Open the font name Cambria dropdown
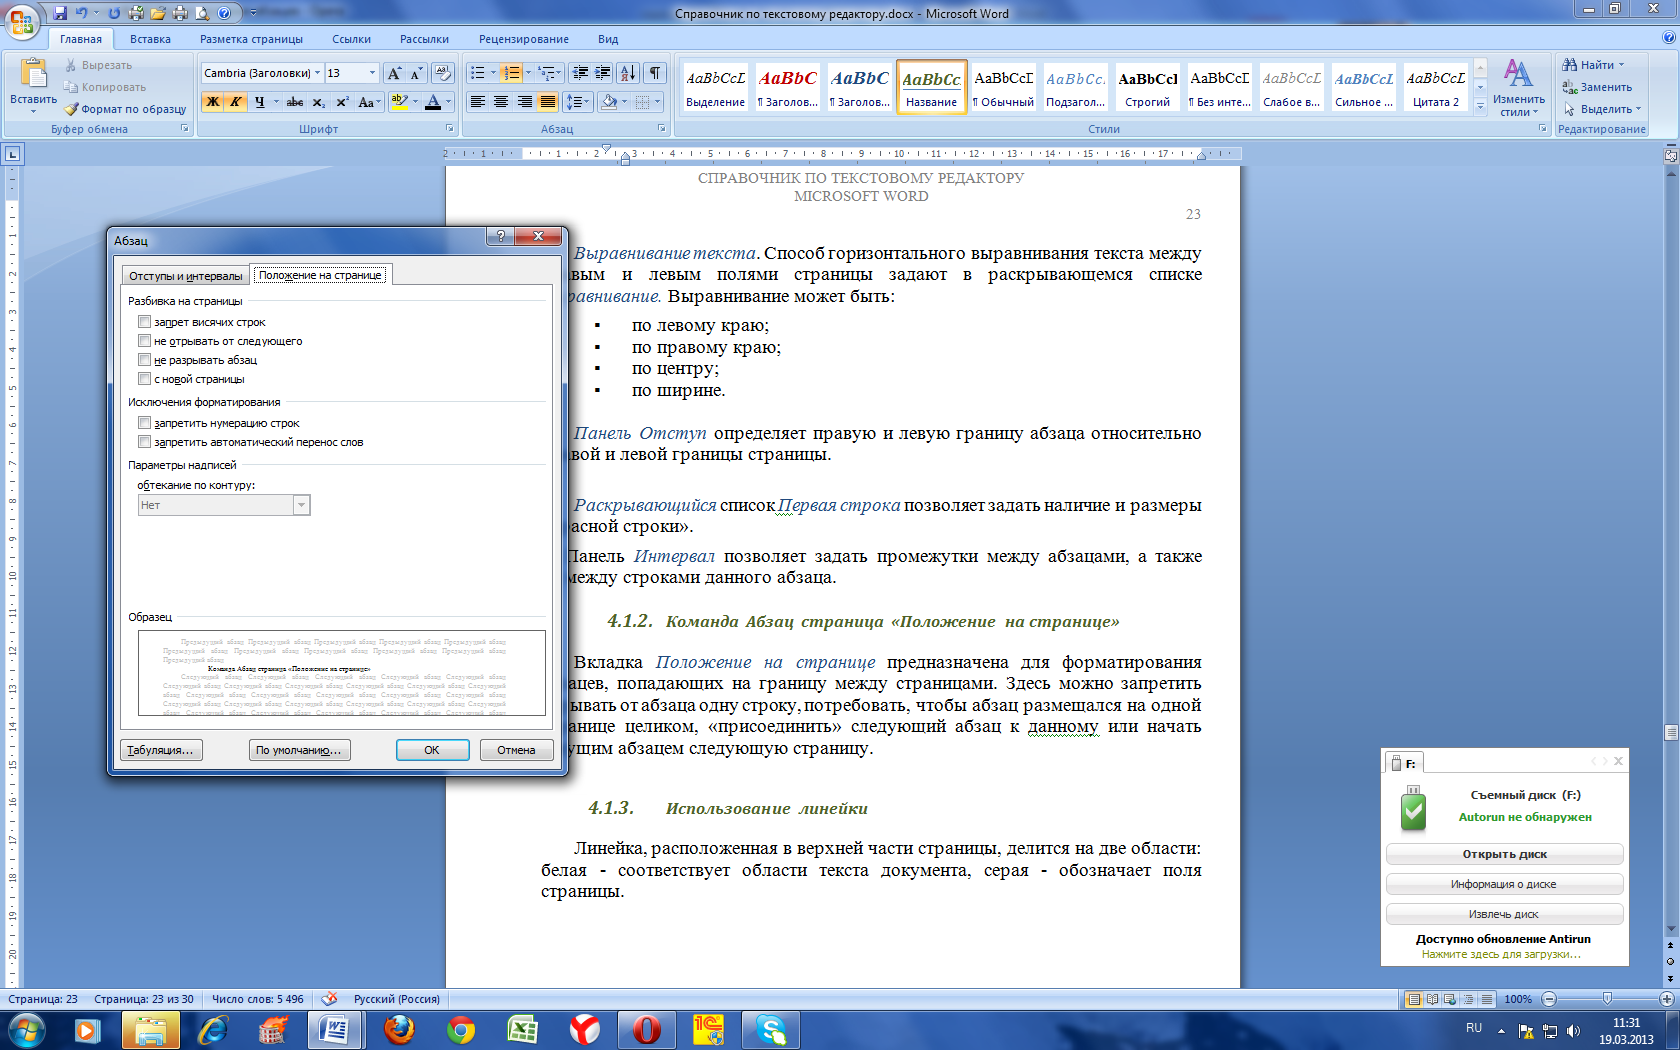Screen dimensions: 1680x1050 point(318,73)
